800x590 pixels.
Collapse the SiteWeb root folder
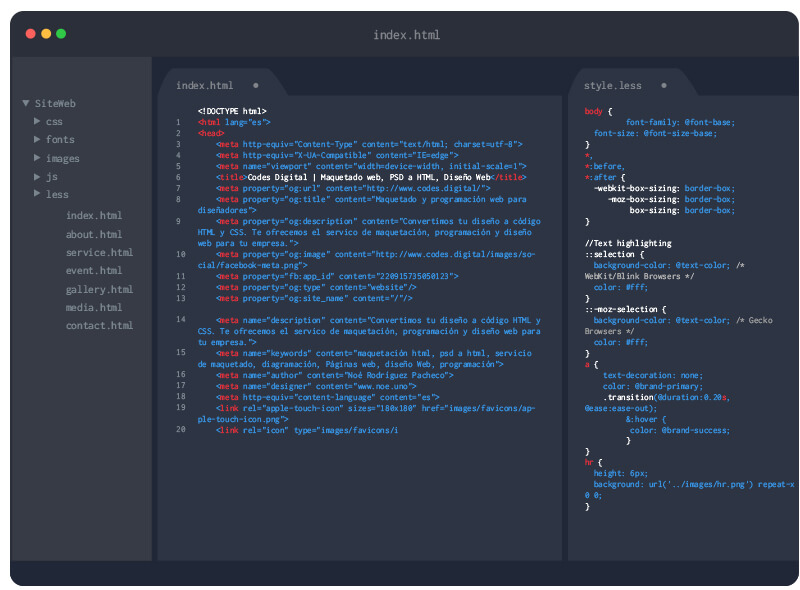click(x=27, y=103)
